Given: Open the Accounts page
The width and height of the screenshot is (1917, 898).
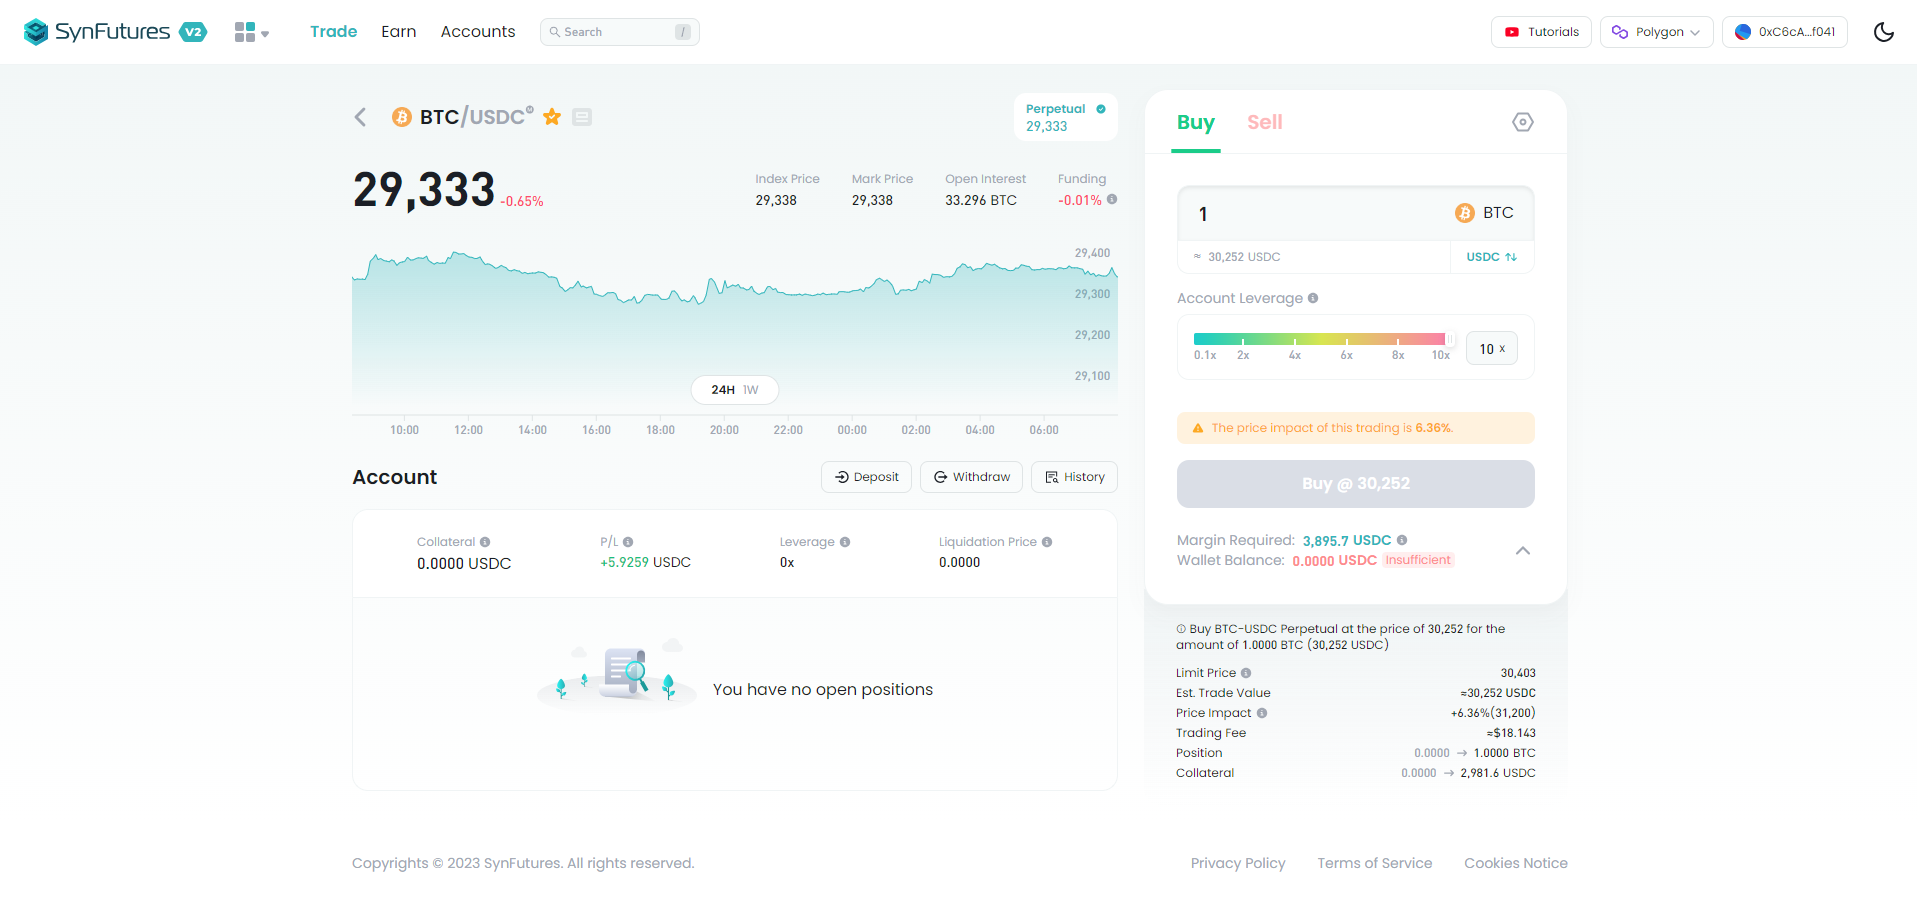Looking at the screenshot, I should point(478,32).
